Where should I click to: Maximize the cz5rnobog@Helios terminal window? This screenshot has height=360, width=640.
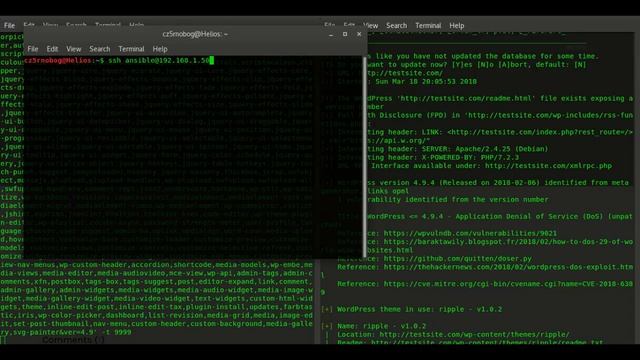345,34
